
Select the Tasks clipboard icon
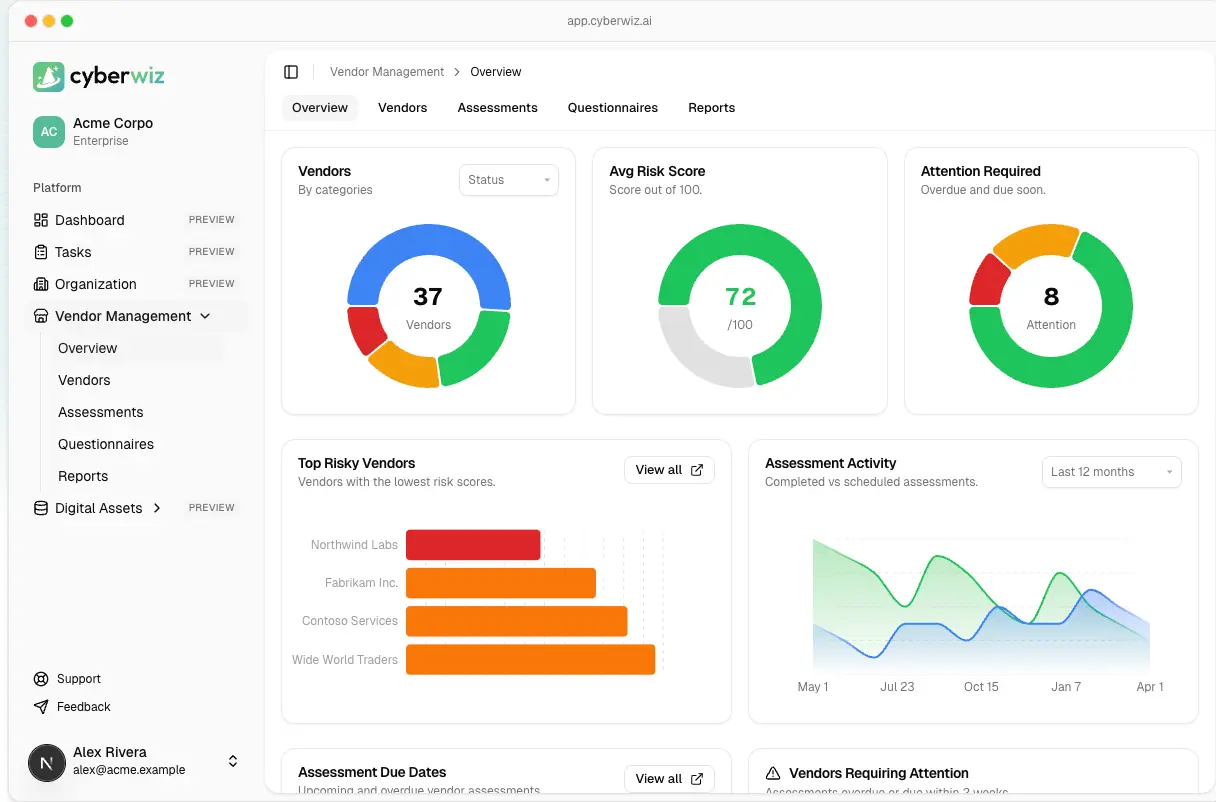click(41, 252)
